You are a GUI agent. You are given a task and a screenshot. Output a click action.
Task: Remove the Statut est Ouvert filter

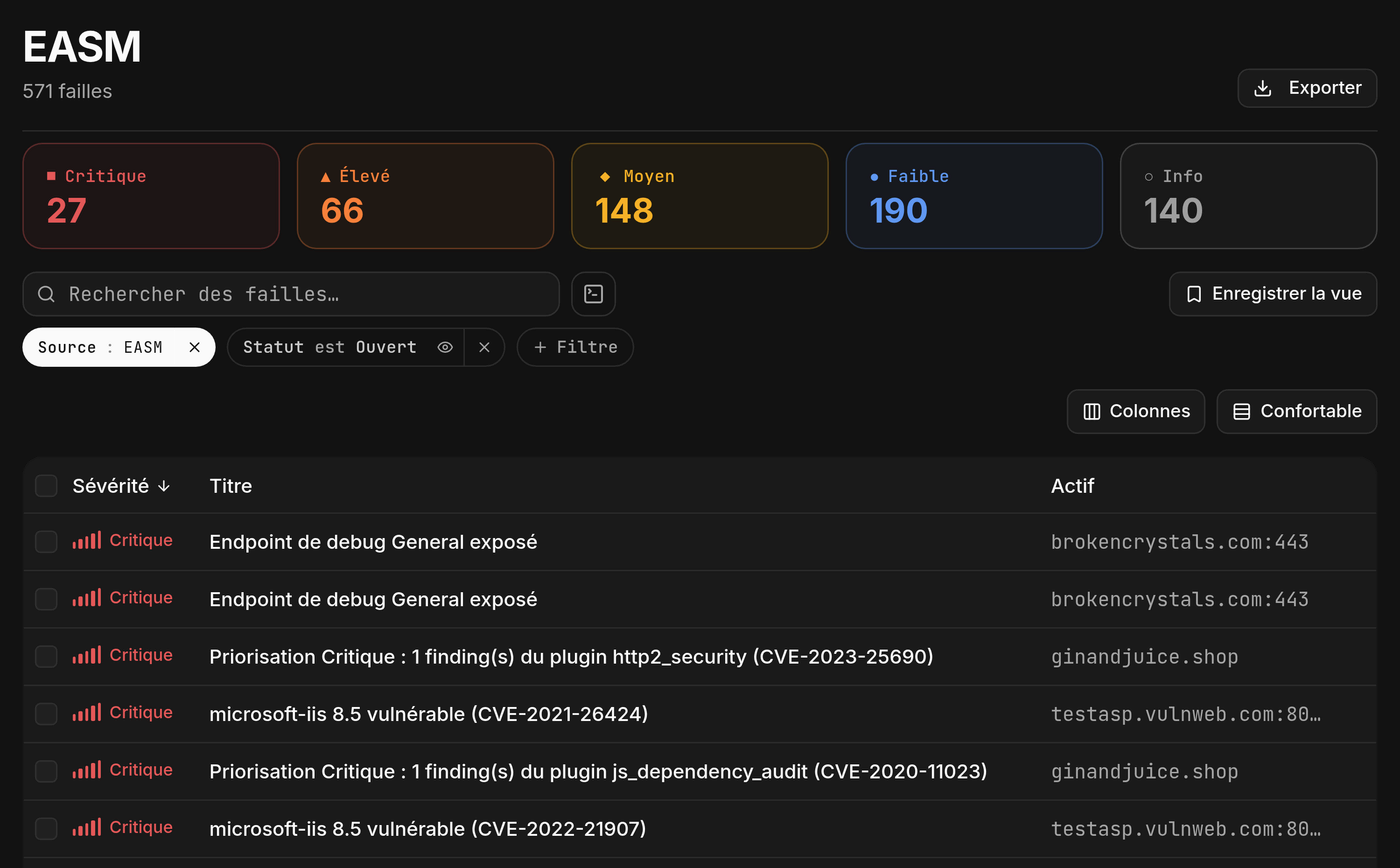pos(484,347)
